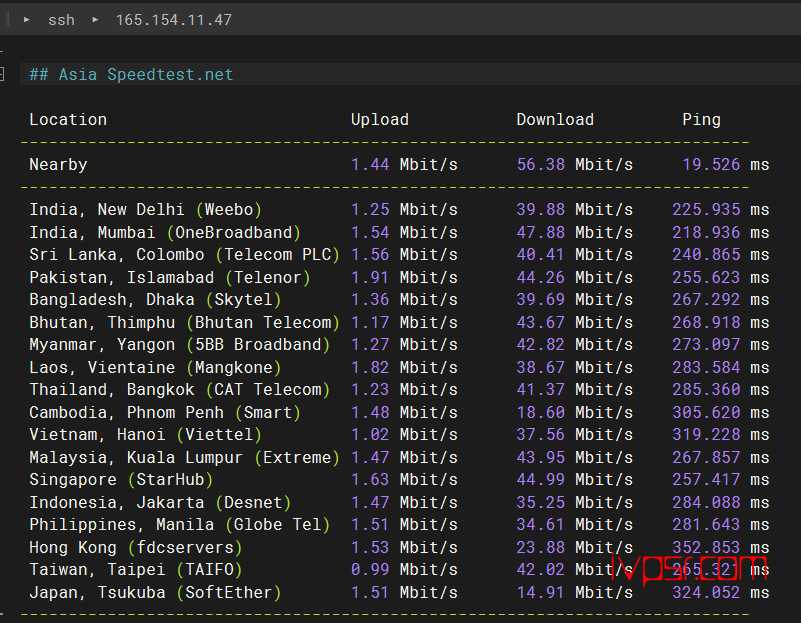801x623 pixels.
Task: Select 'Taiwan, Taipei (TAIFO)' location
Action: pyautogui.click(x=136, y=569)
